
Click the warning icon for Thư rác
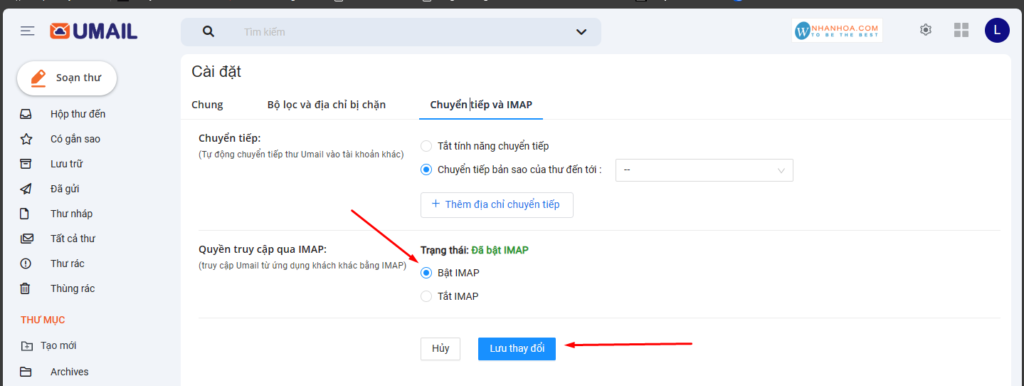(x=26, y=264)
